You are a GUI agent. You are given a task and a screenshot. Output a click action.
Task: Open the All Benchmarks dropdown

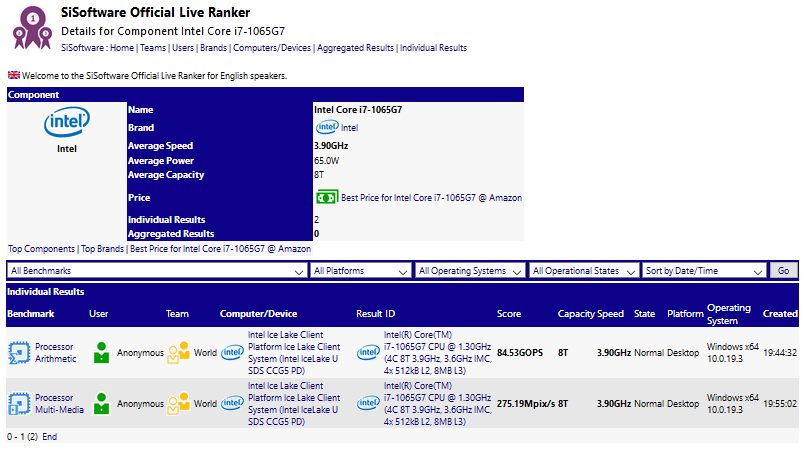pos(157,271)
